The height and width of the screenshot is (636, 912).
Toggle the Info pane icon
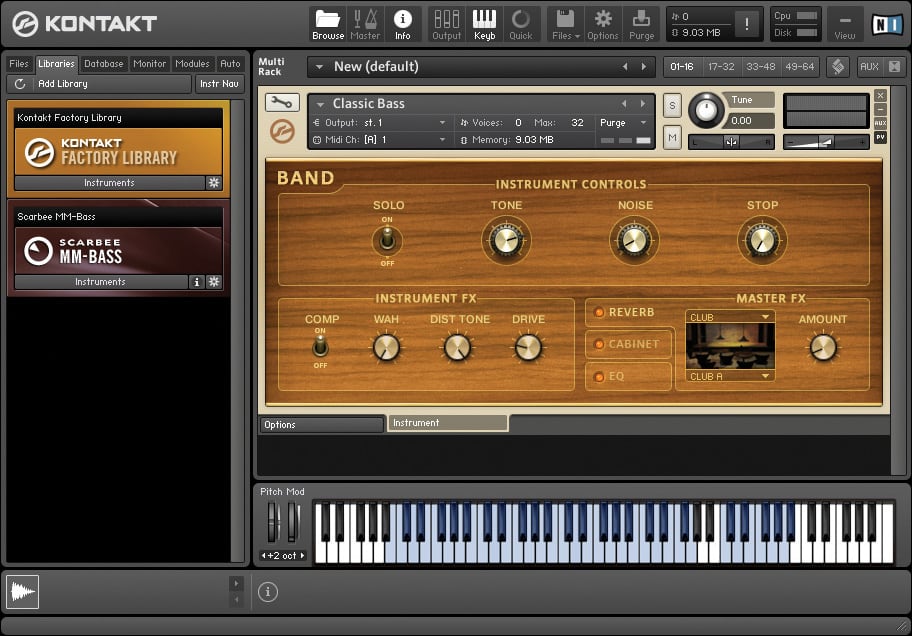402,24
